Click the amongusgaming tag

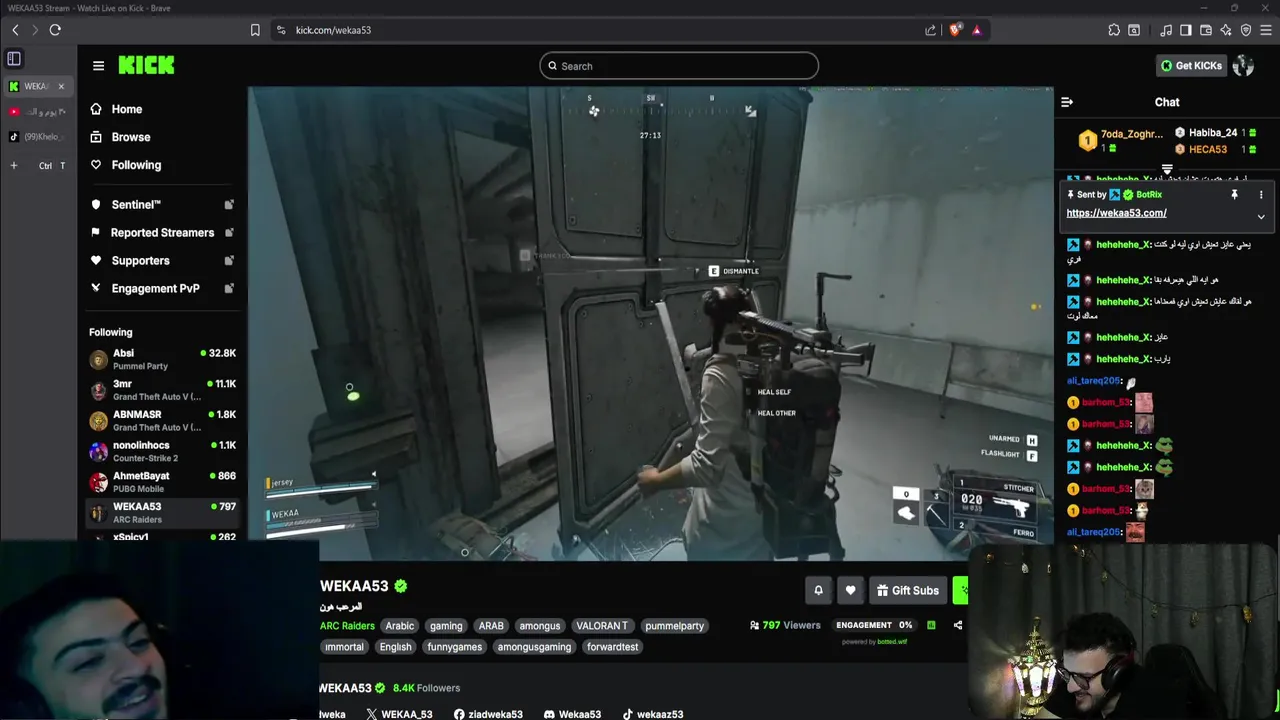point(534,647)
